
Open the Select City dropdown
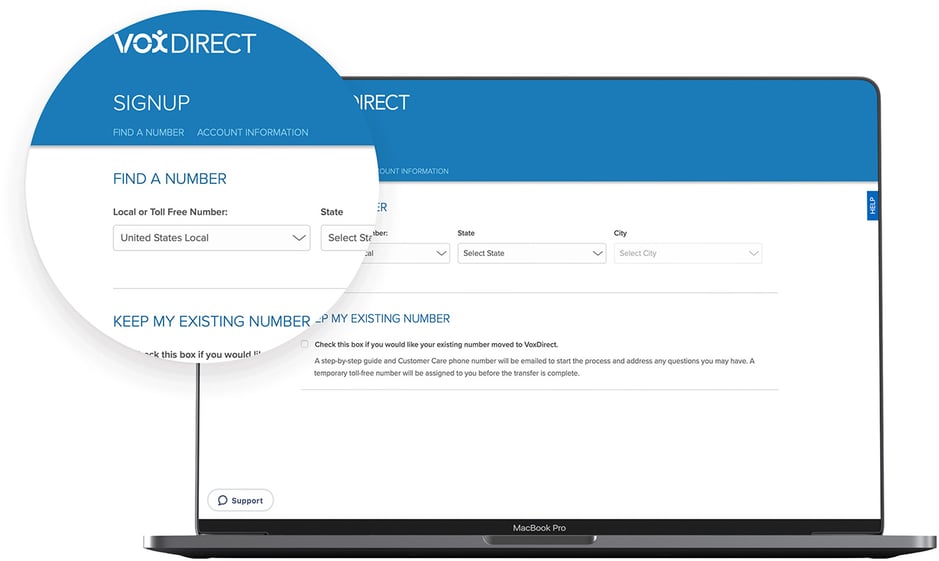coord(688,253)
